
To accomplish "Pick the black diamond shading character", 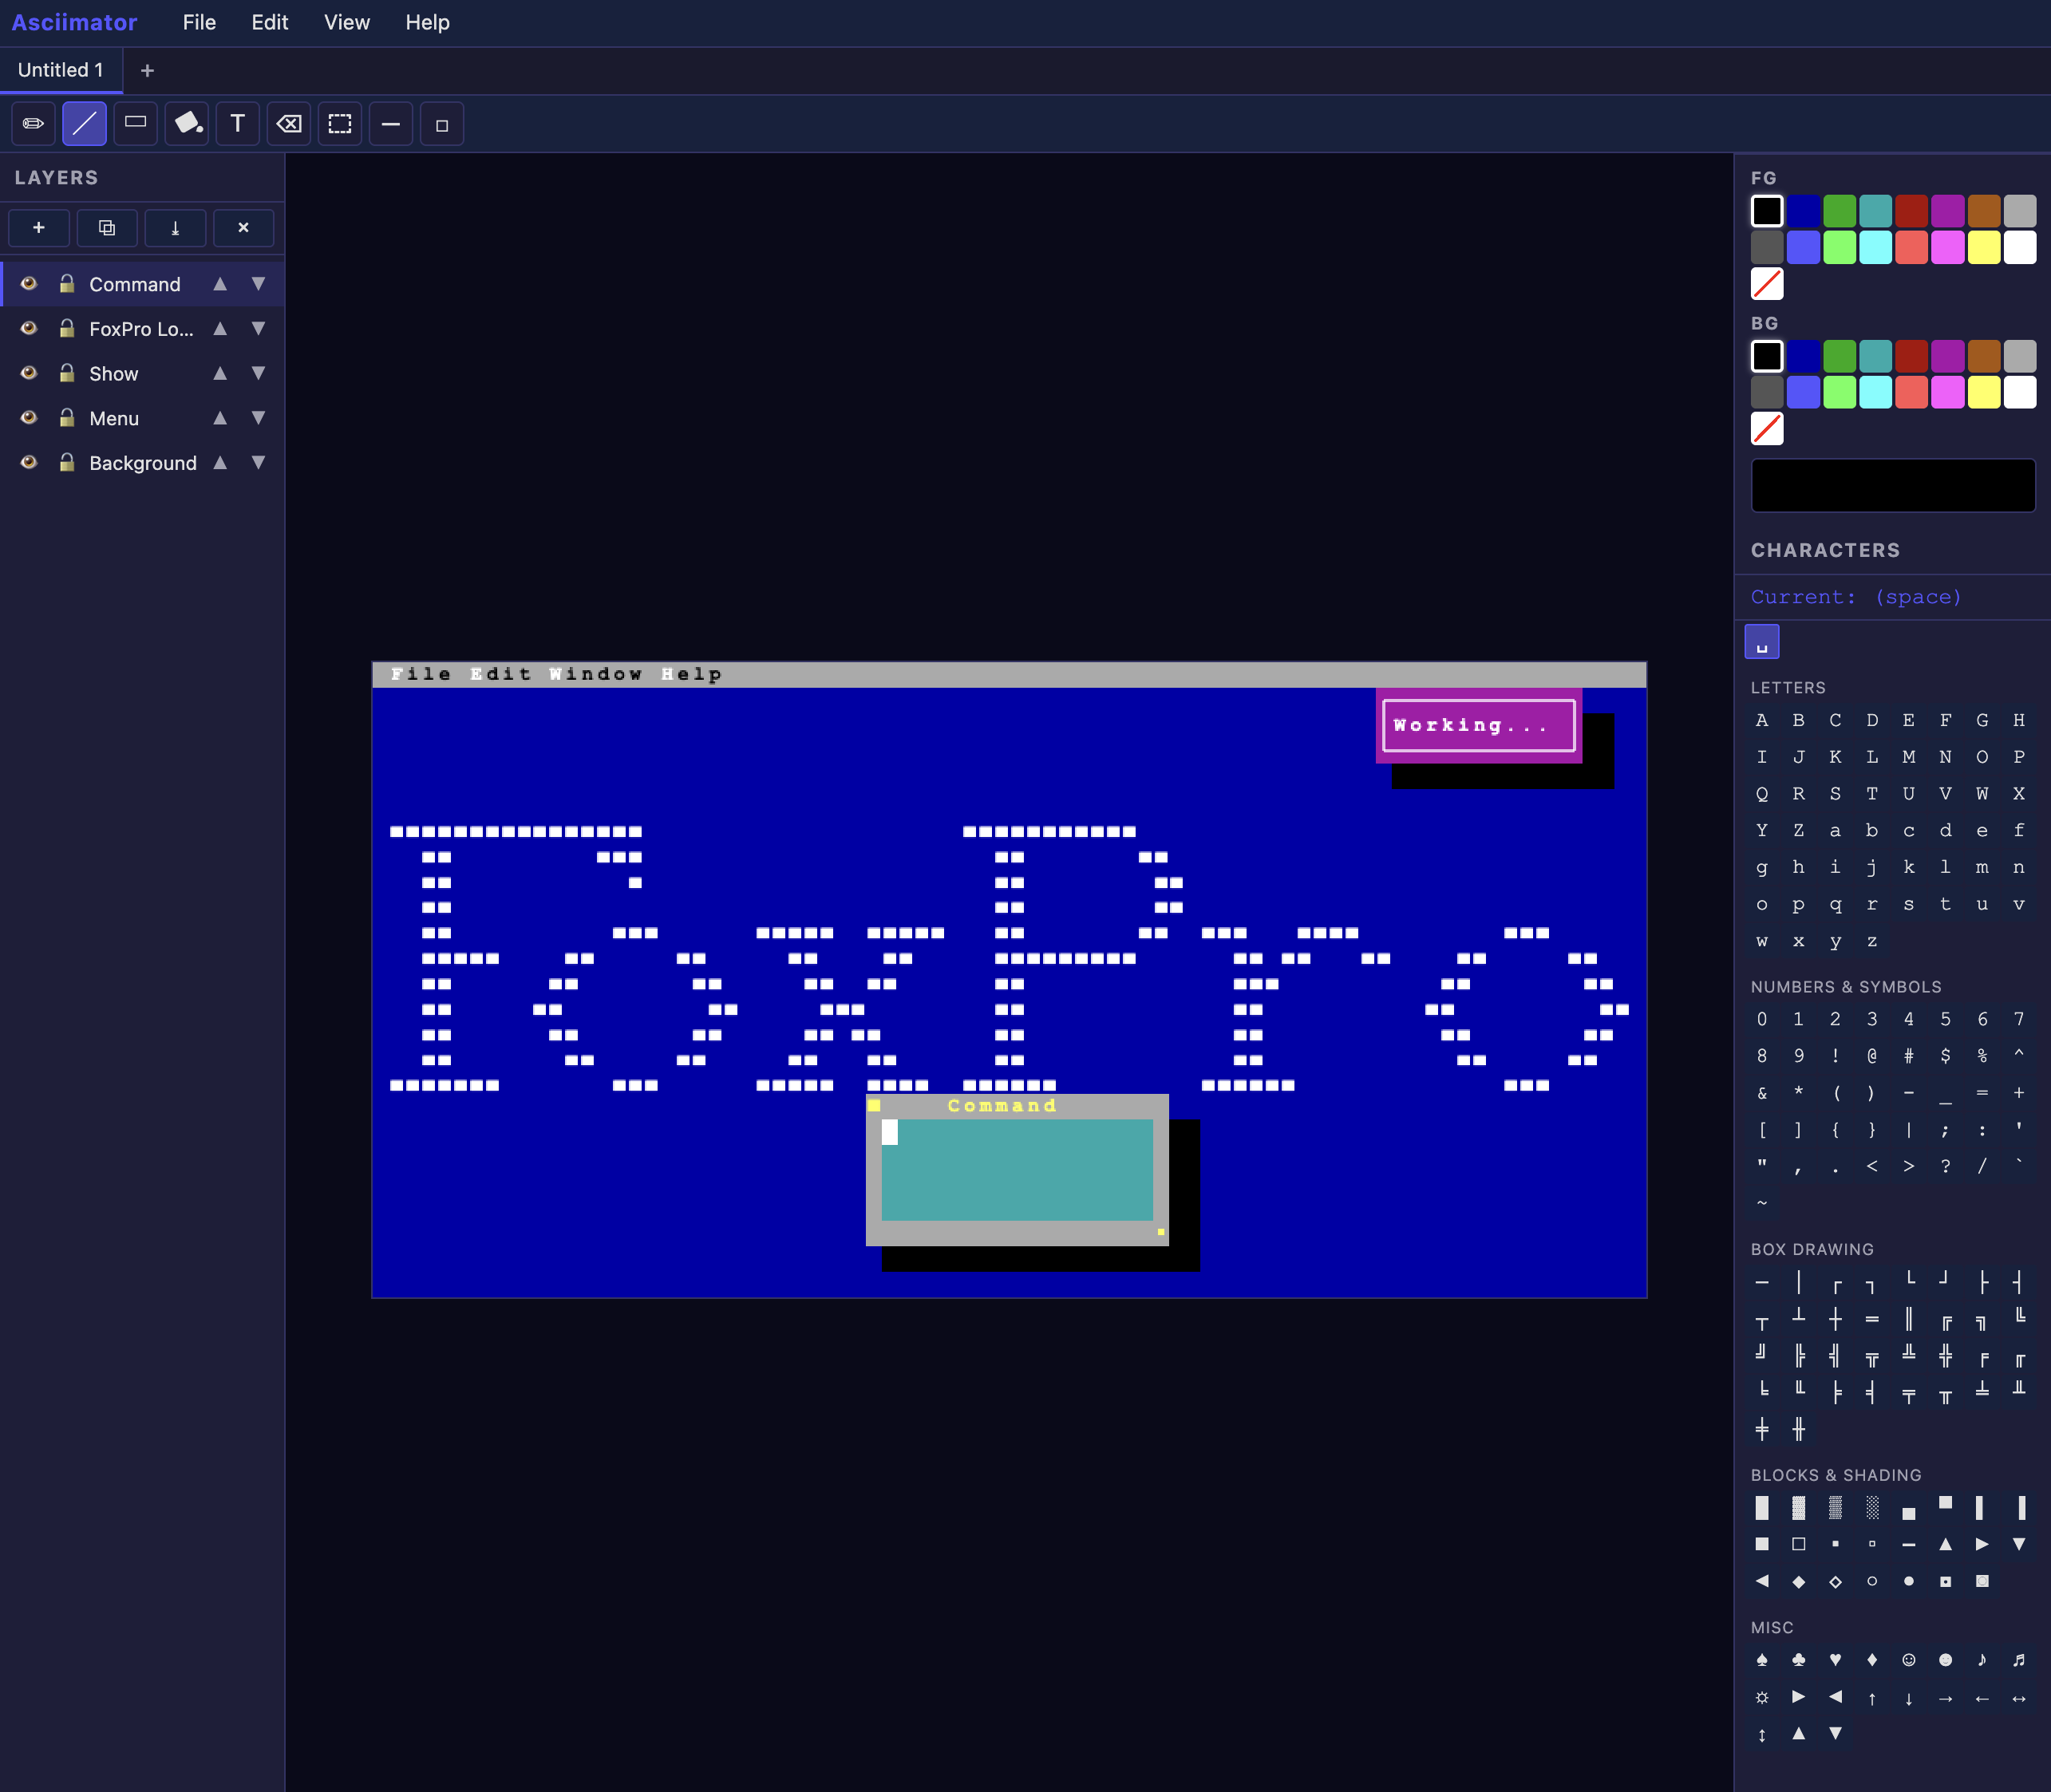I will click(x=1799, y=1581).
